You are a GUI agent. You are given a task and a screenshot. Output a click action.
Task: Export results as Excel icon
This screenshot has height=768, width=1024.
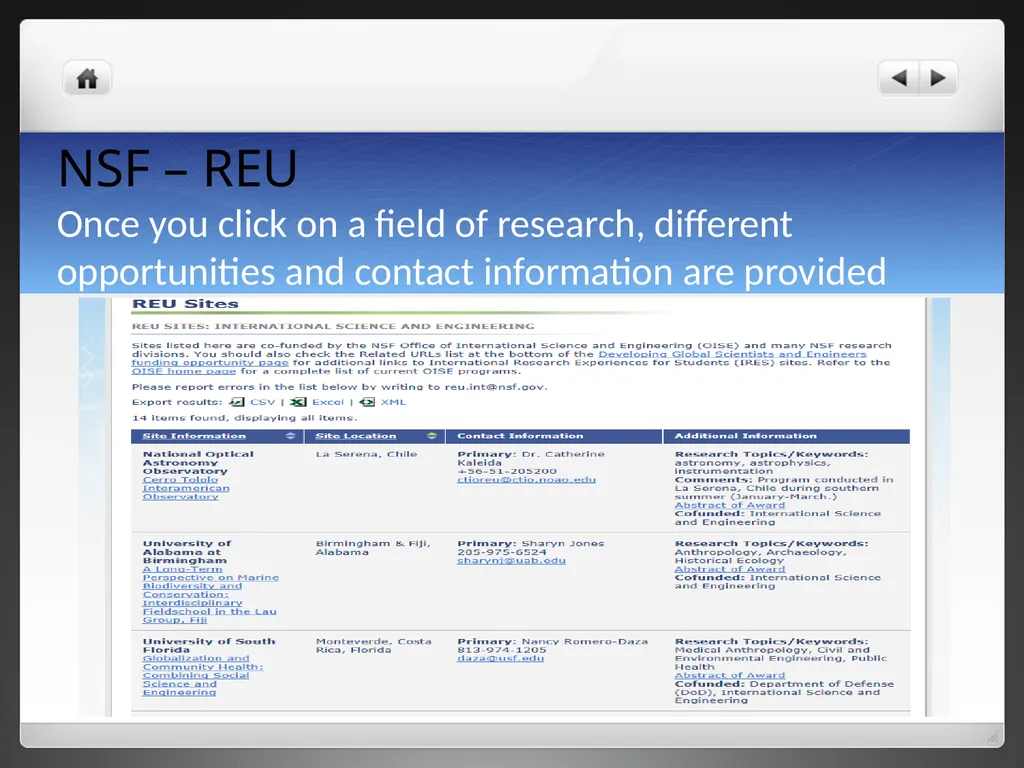[298, 402]
